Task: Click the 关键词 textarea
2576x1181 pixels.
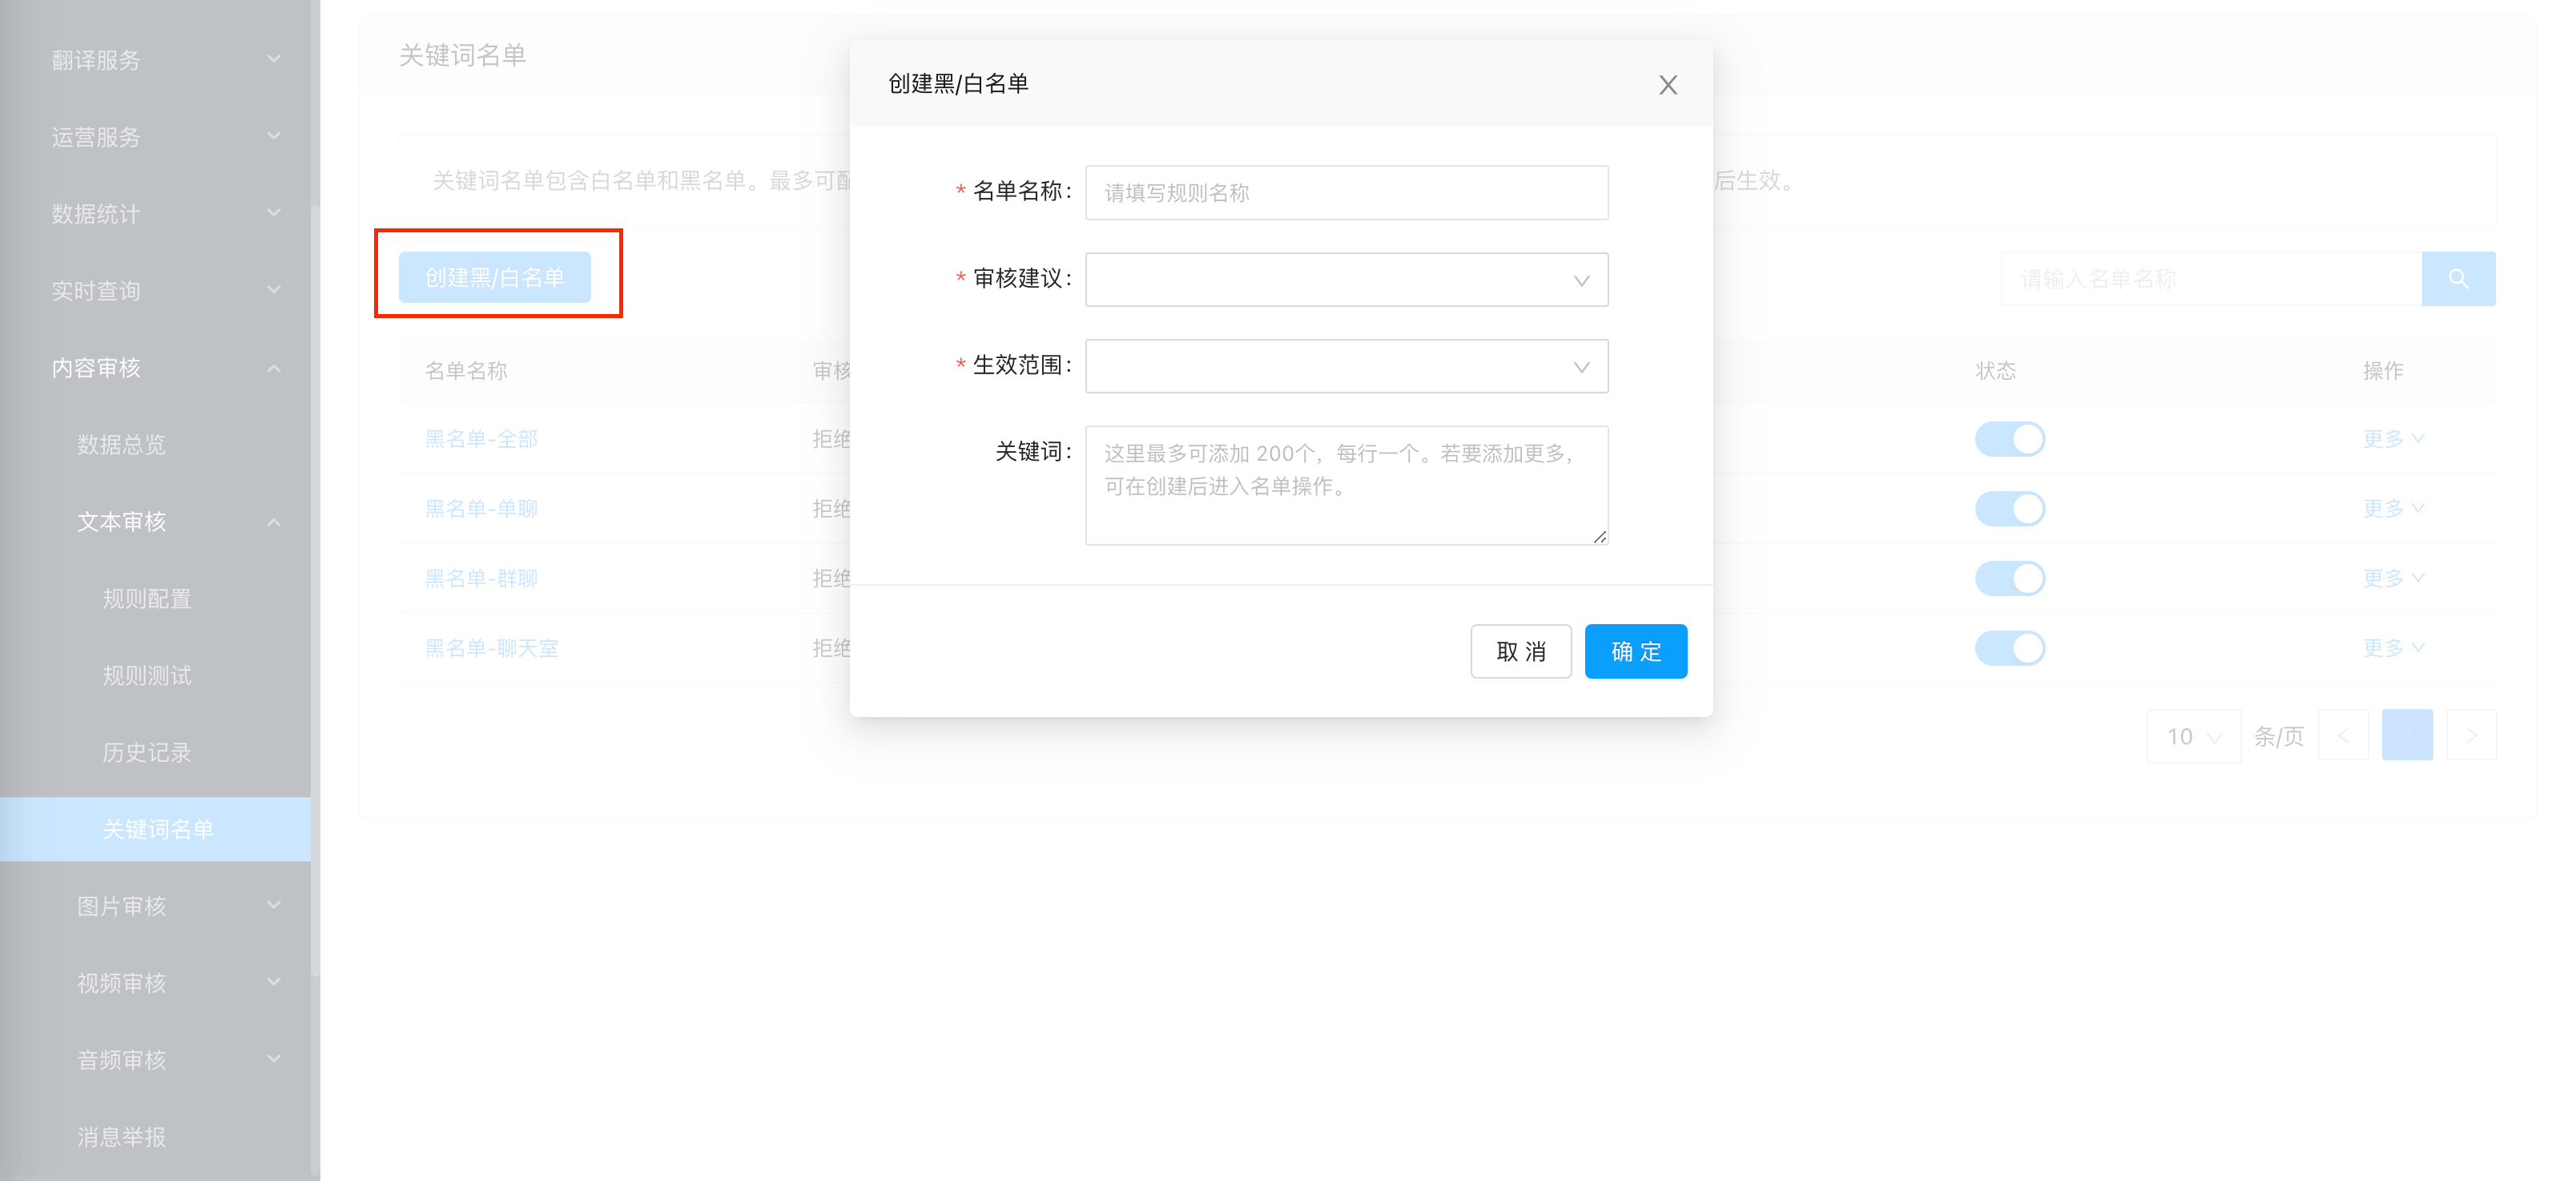Action: pyautogui.click(x=1346, y=485)
